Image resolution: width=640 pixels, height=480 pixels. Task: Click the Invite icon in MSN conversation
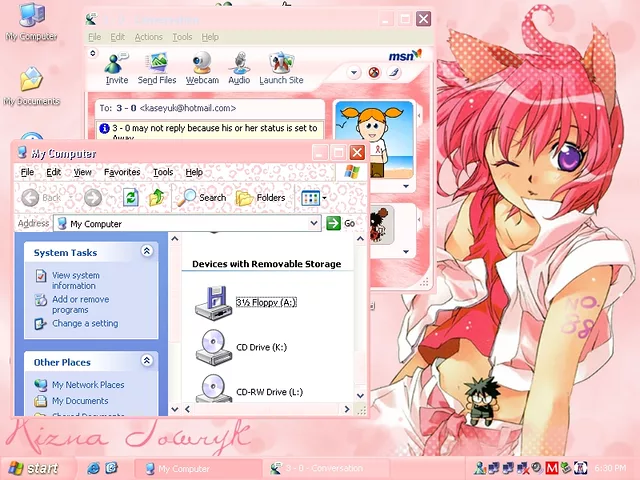tap(117, 66)
